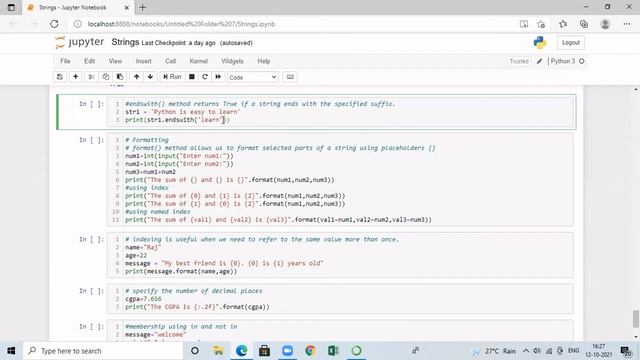640x360 pixels.
Task: Save notebook with the floppy disk icon
Action: (60, 77)
